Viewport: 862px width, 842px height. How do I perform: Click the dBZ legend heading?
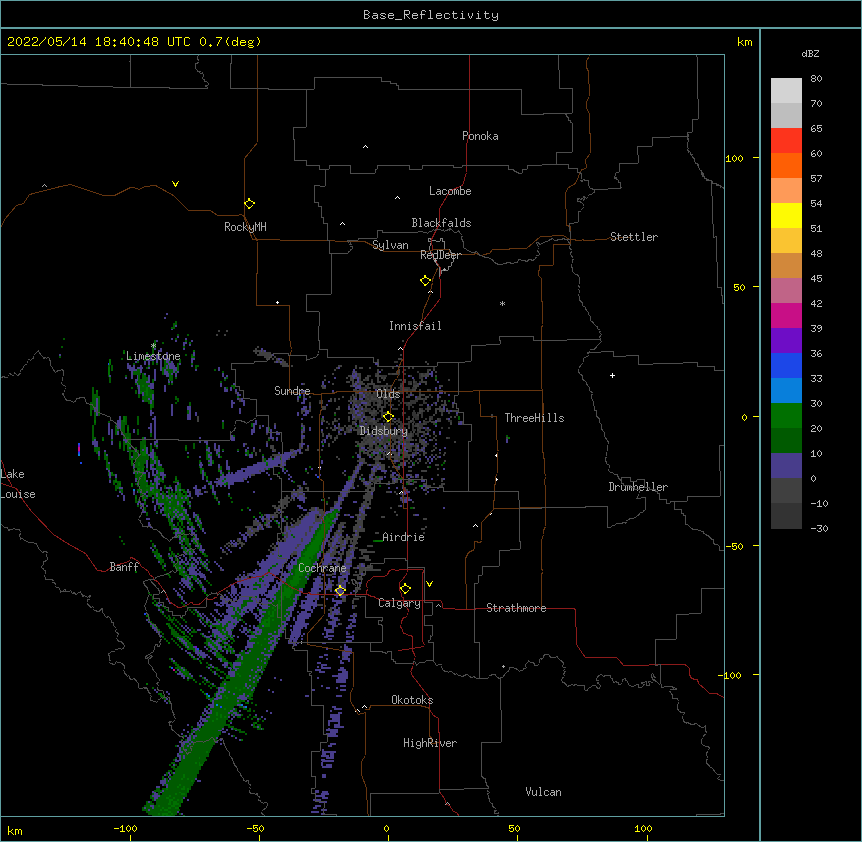pos(810,53)
